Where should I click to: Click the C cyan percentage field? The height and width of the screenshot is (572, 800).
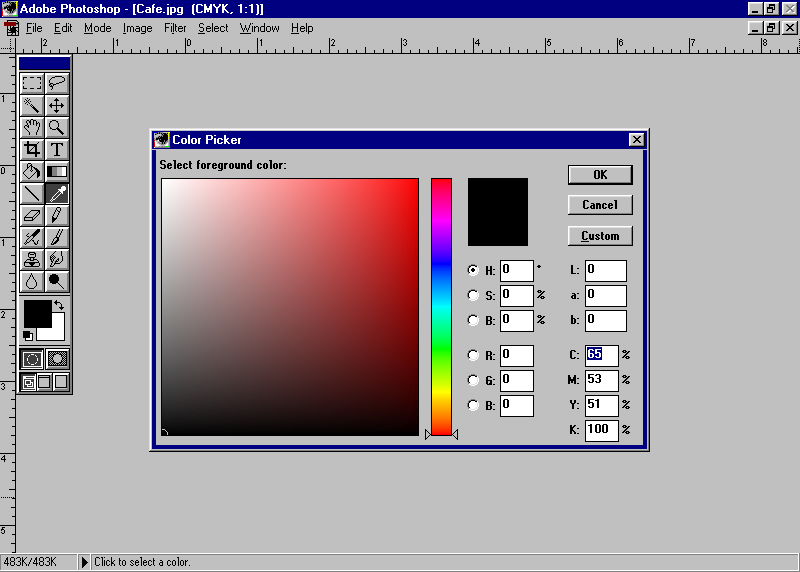click(602, 355)
